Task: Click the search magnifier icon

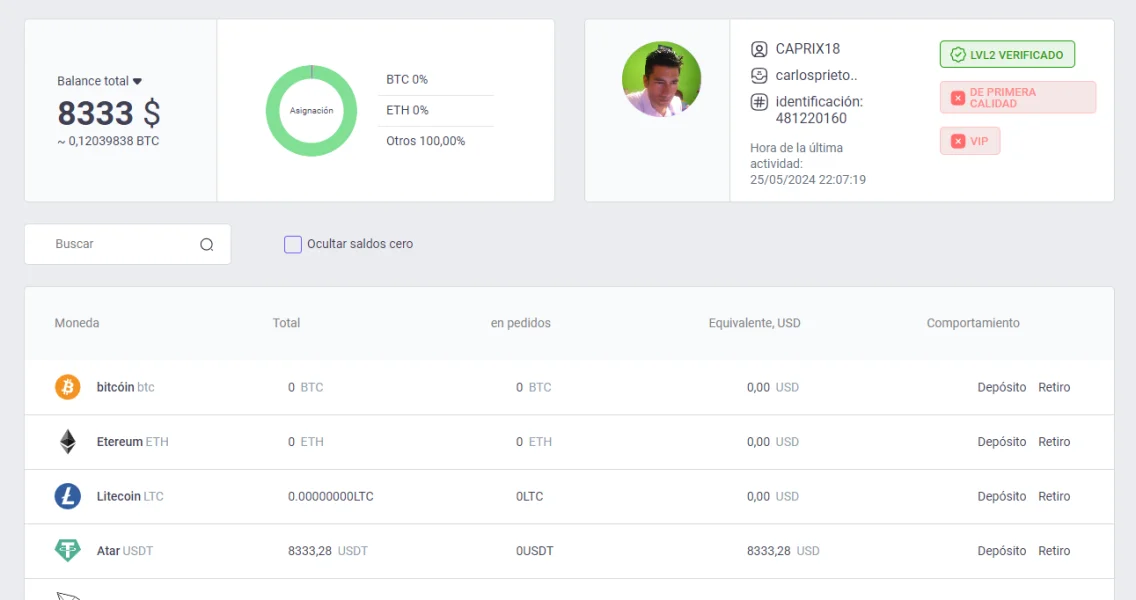Action: (207, 244)
